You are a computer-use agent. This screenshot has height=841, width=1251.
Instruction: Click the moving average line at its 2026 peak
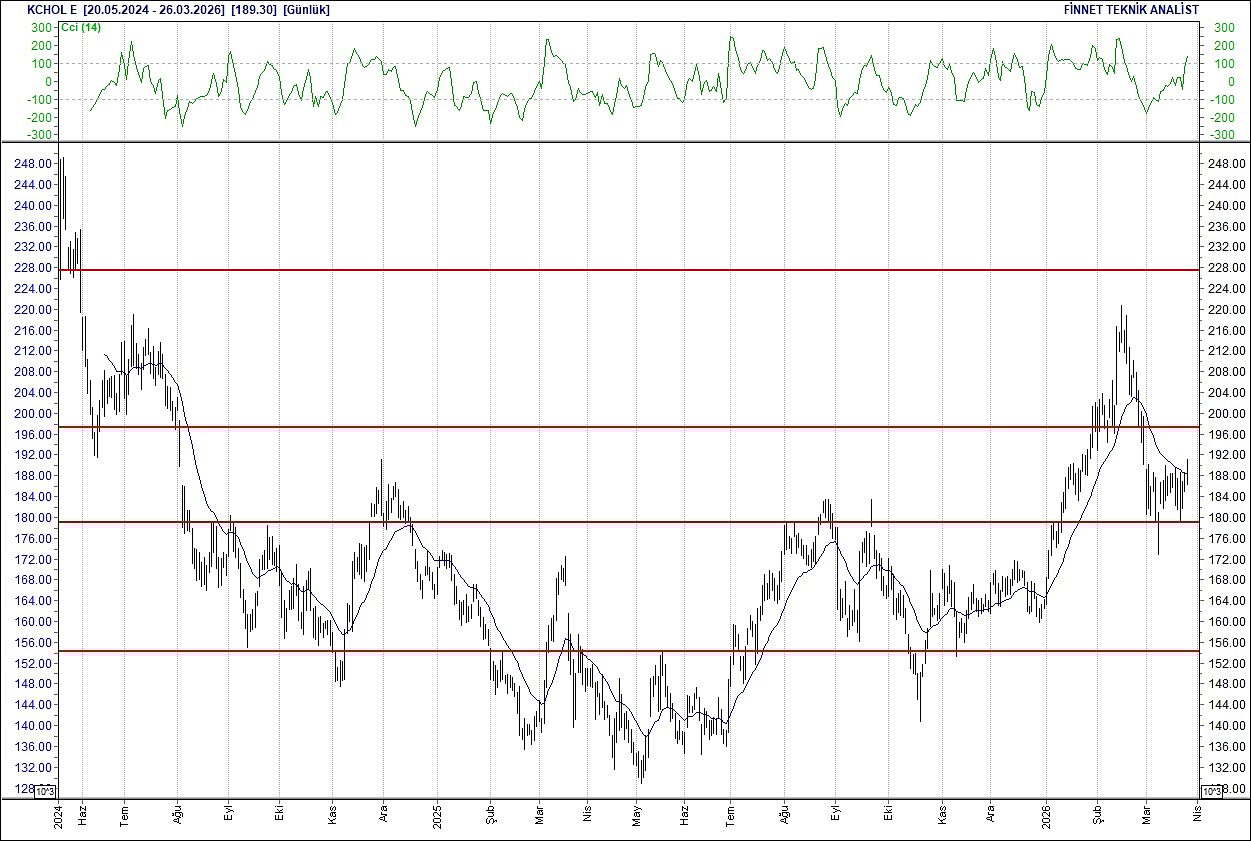[1135, 397]
